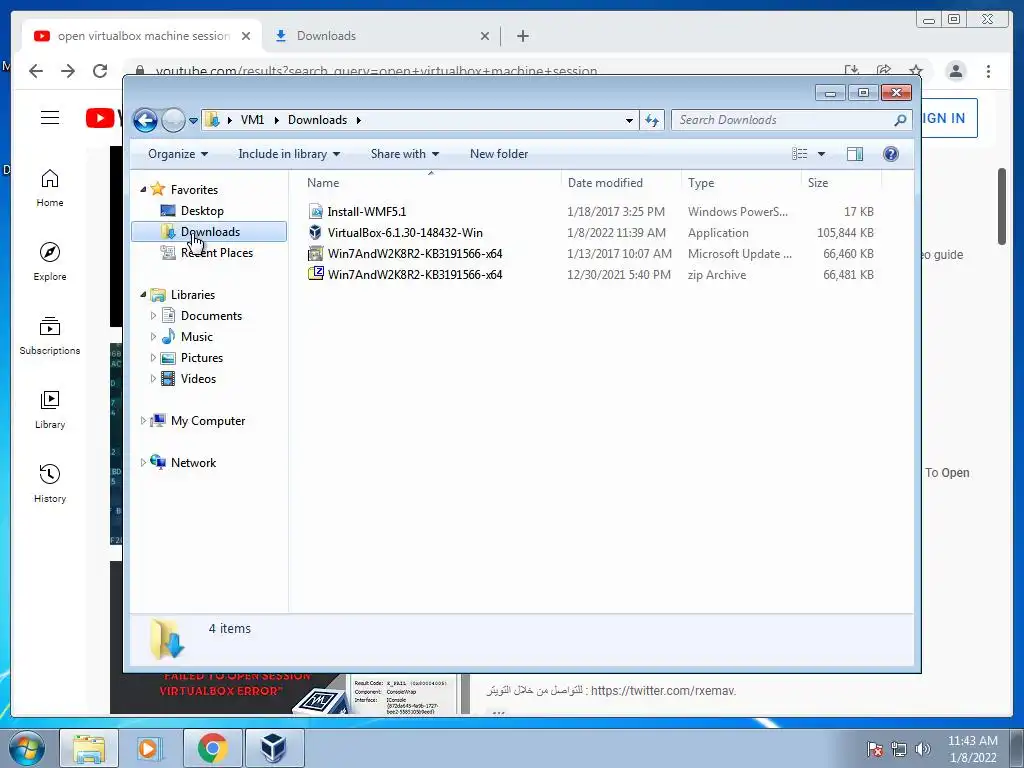Click Downloads in the address breadcrumb
This screenshot has height=768, width=1024.
tap(317, 120)
